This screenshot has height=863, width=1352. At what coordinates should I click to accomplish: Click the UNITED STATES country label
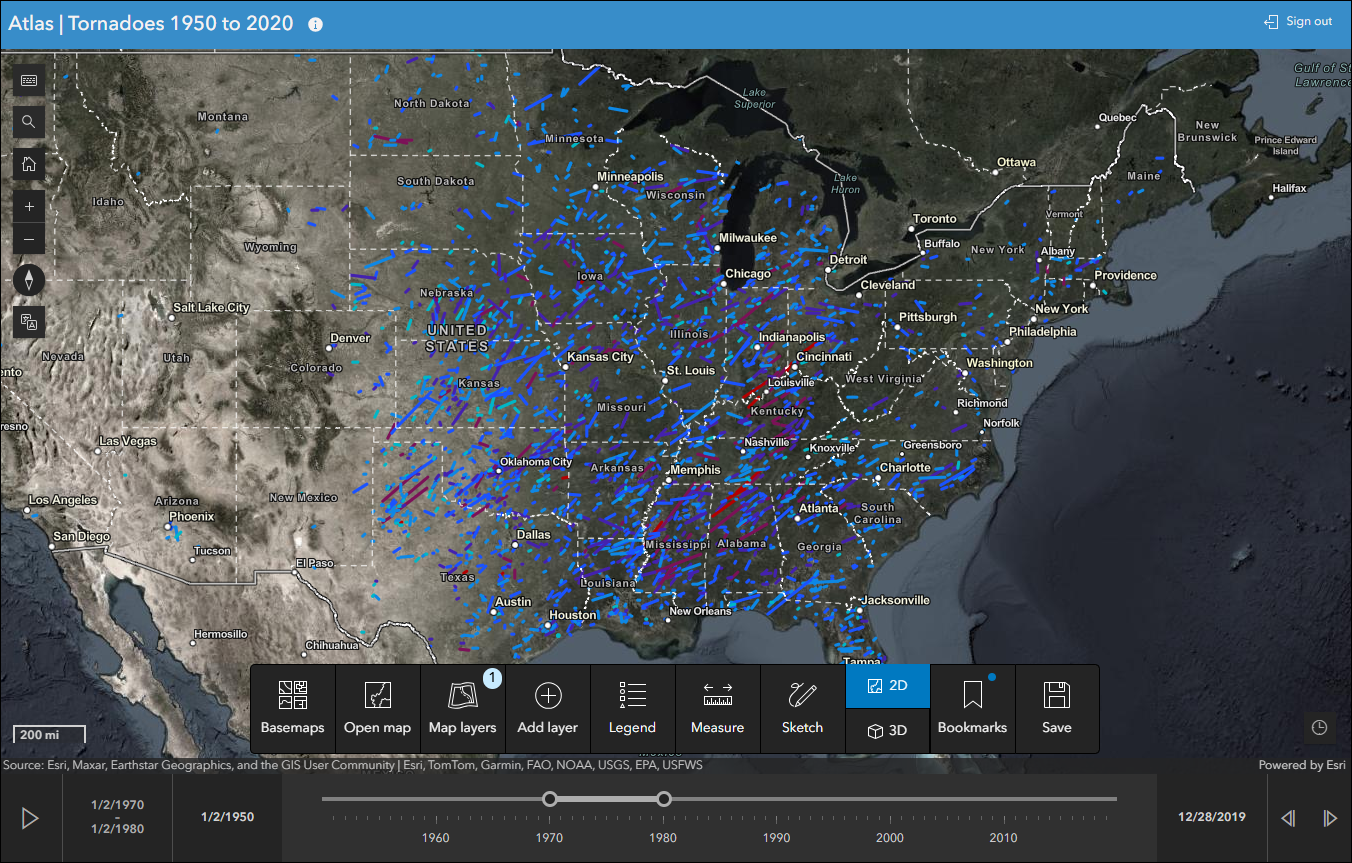click(x=457, y=338)
